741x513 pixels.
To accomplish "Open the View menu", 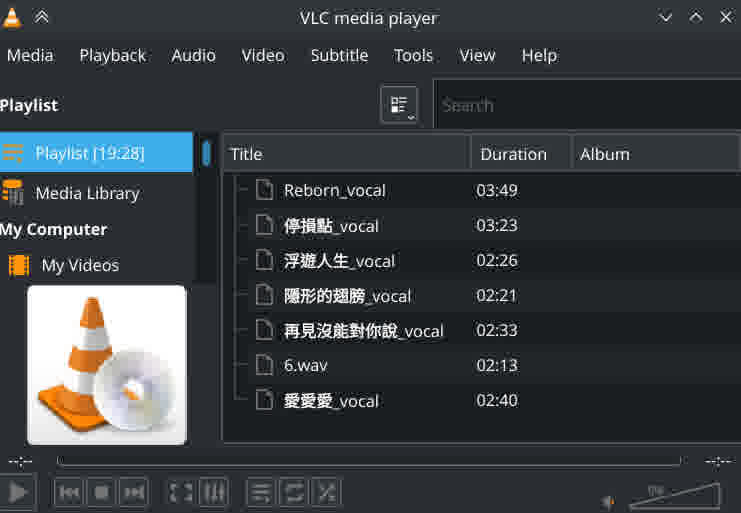I will coord(478,56).
